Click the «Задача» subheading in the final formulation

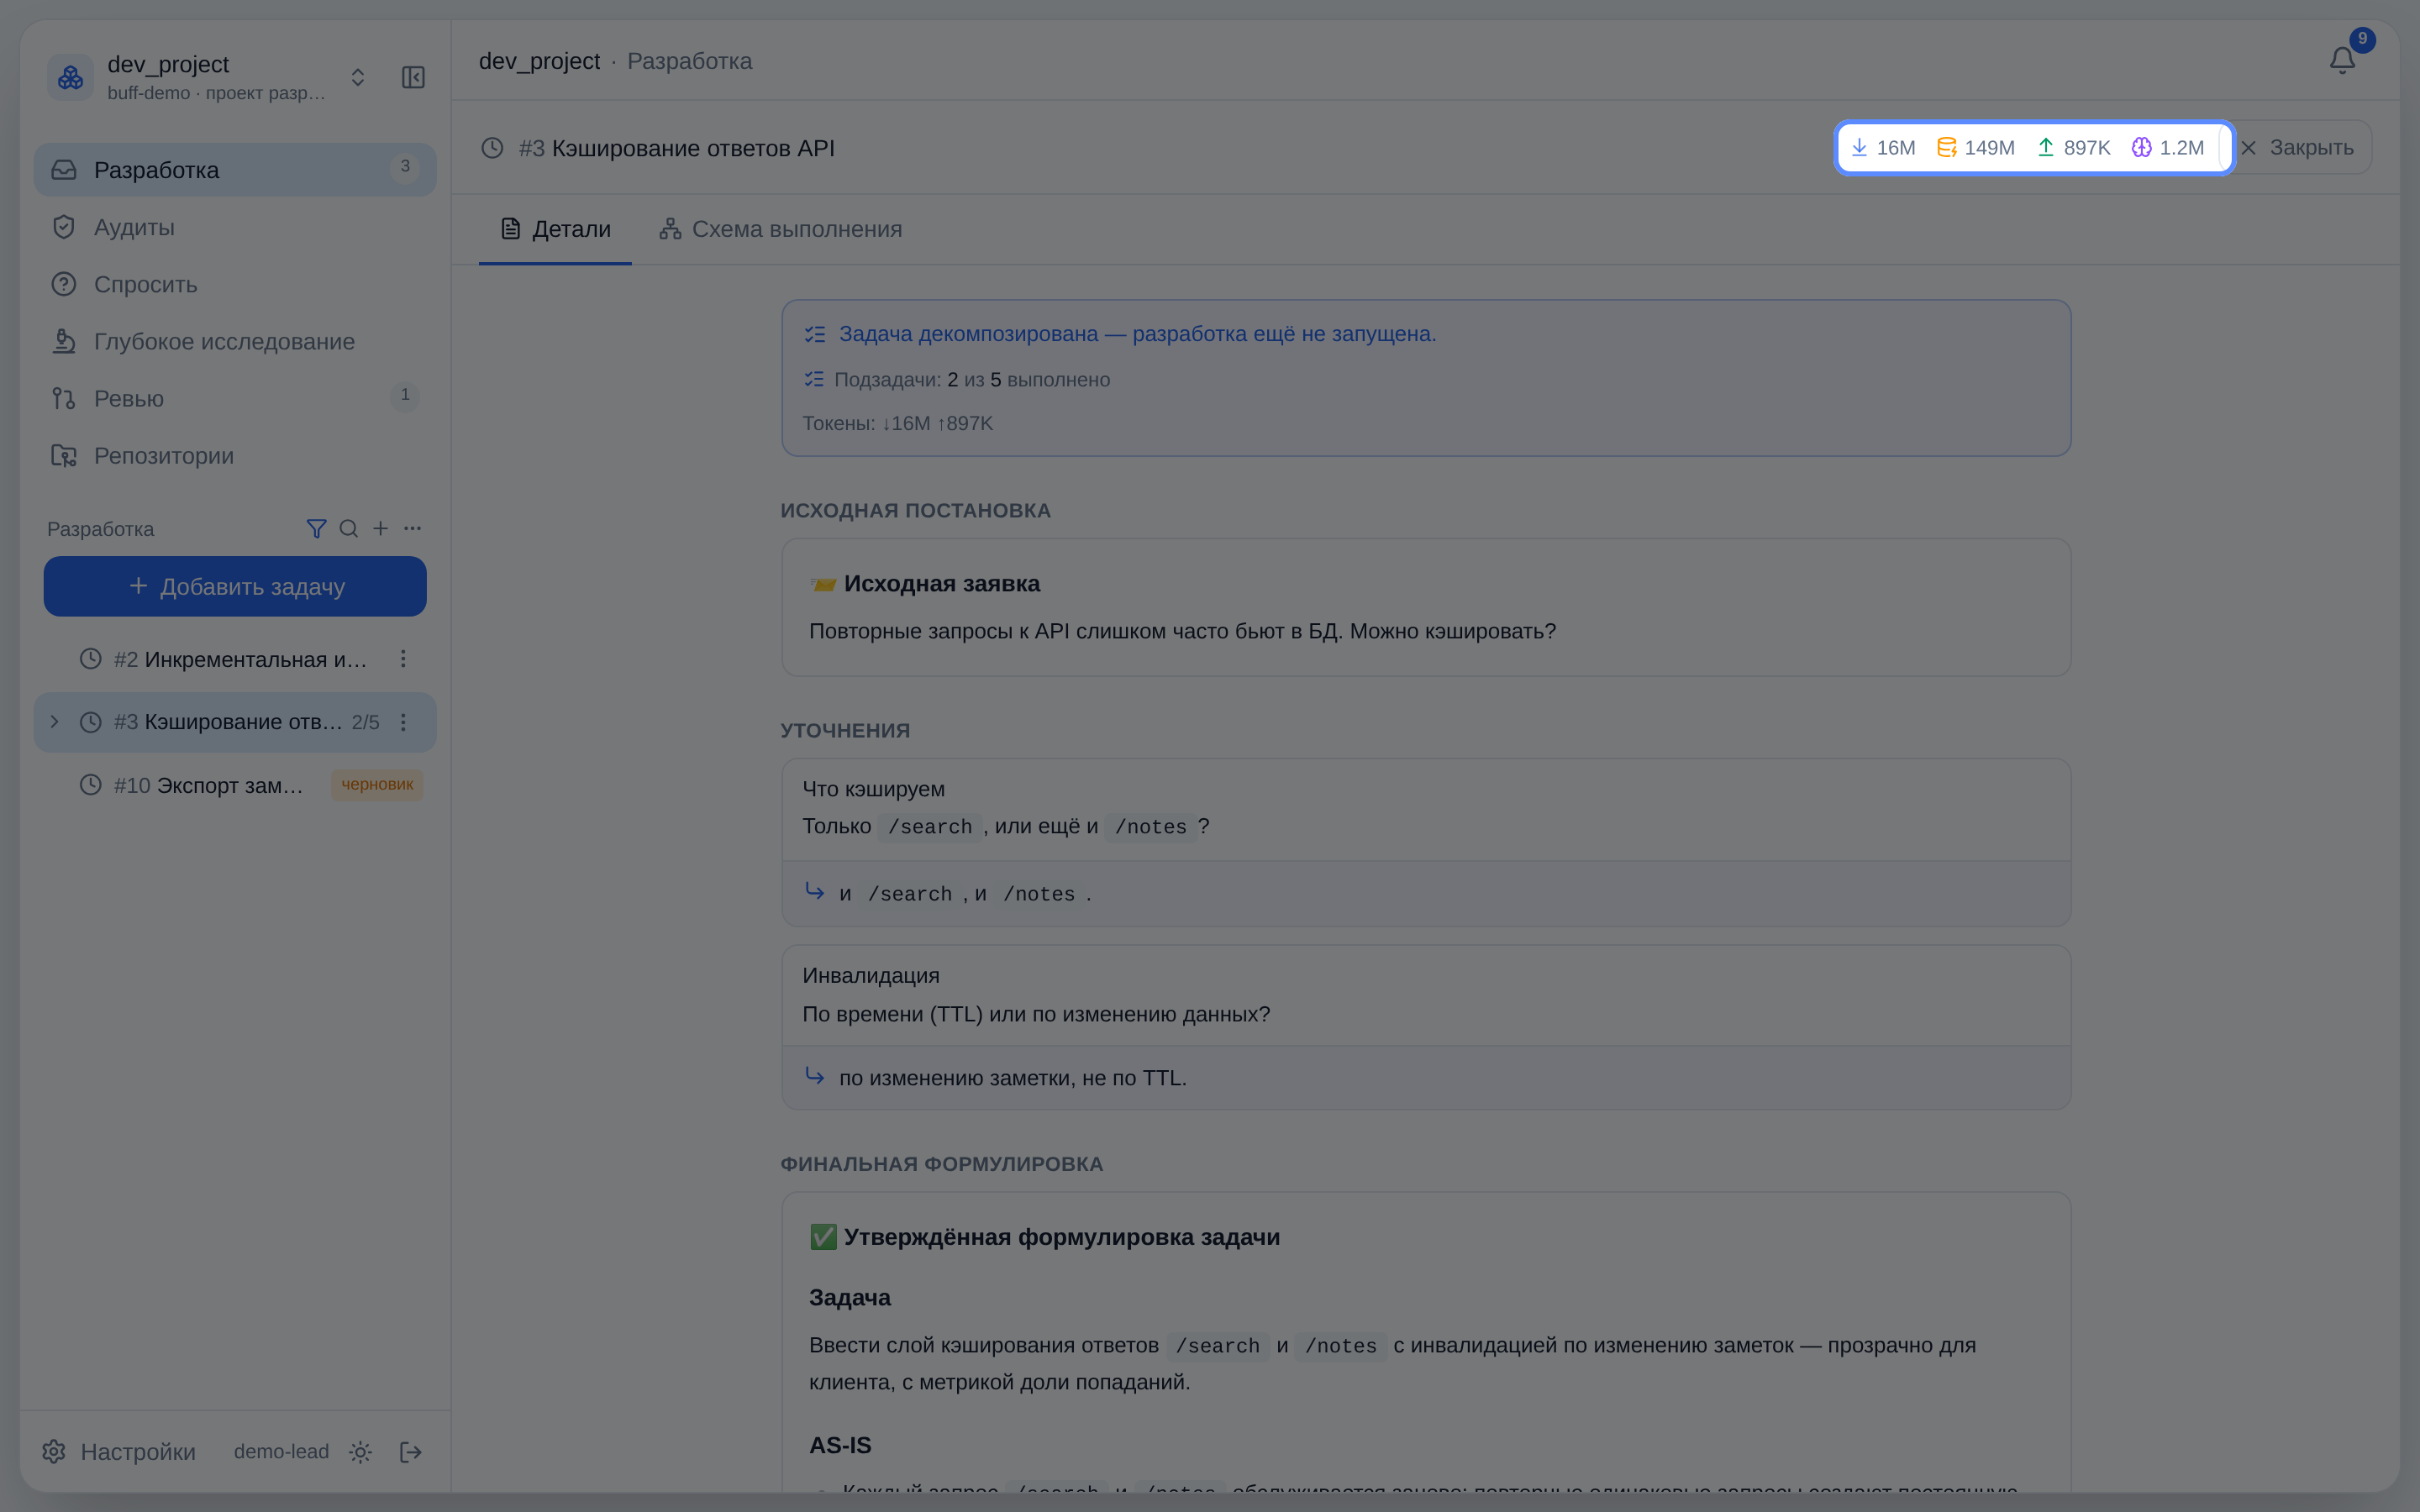pyautogui.click(x=850, y=1297)
